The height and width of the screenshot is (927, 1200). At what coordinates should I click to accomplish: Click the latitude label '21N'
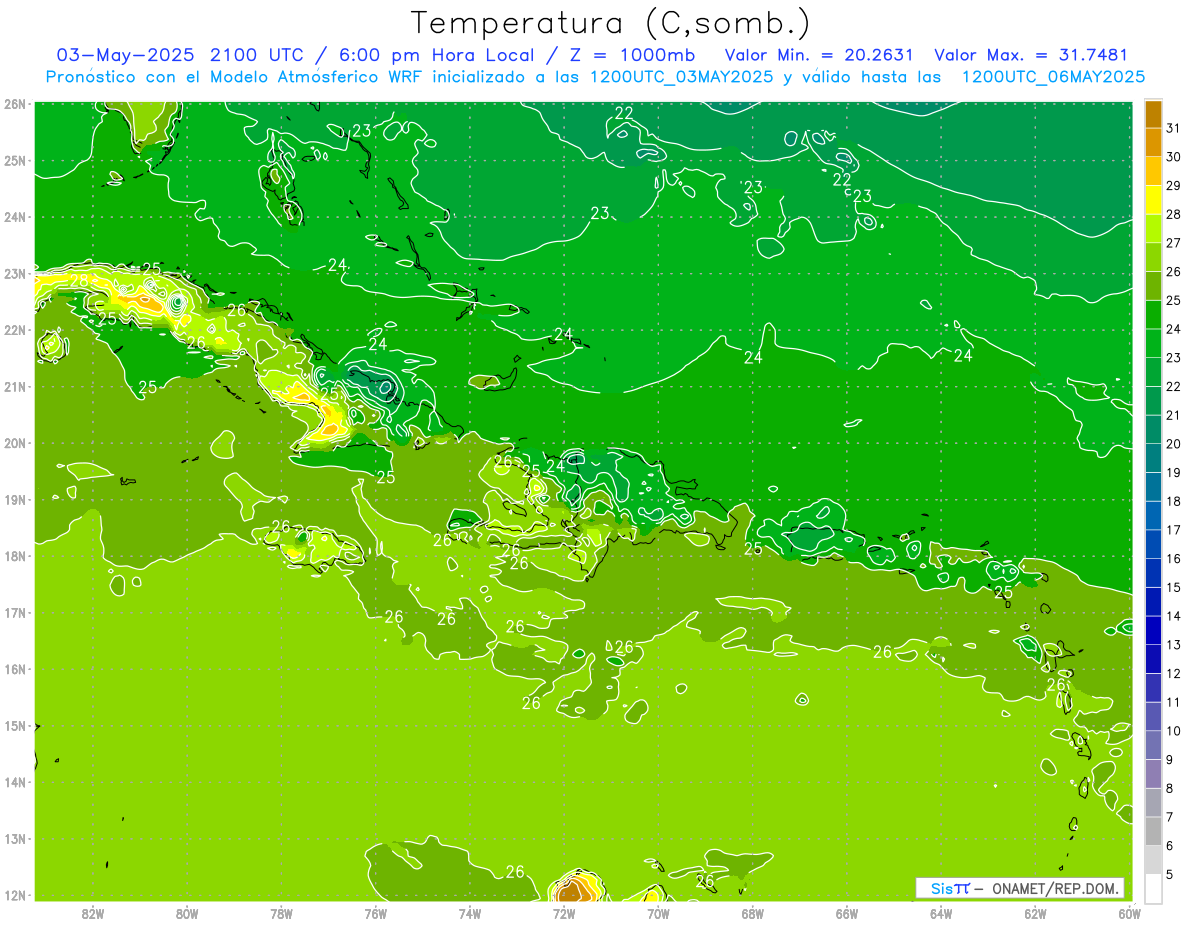pyautogui.click(x=14, y=387)
